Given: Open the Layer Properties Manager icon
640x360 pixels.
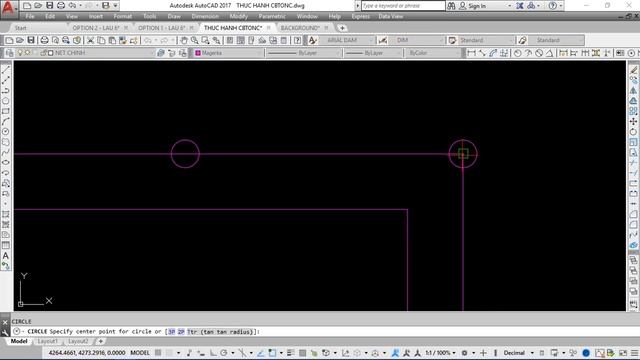Looking at the screenshot, I should point(9,53).
